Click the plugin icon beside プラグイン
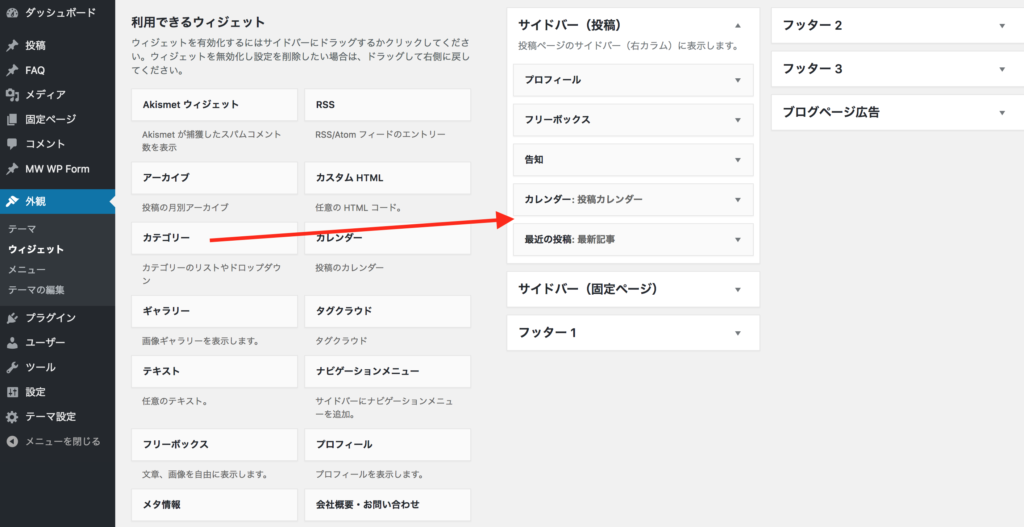The height and width of the screenshot is (527, 1024). [x=12, y=318]
